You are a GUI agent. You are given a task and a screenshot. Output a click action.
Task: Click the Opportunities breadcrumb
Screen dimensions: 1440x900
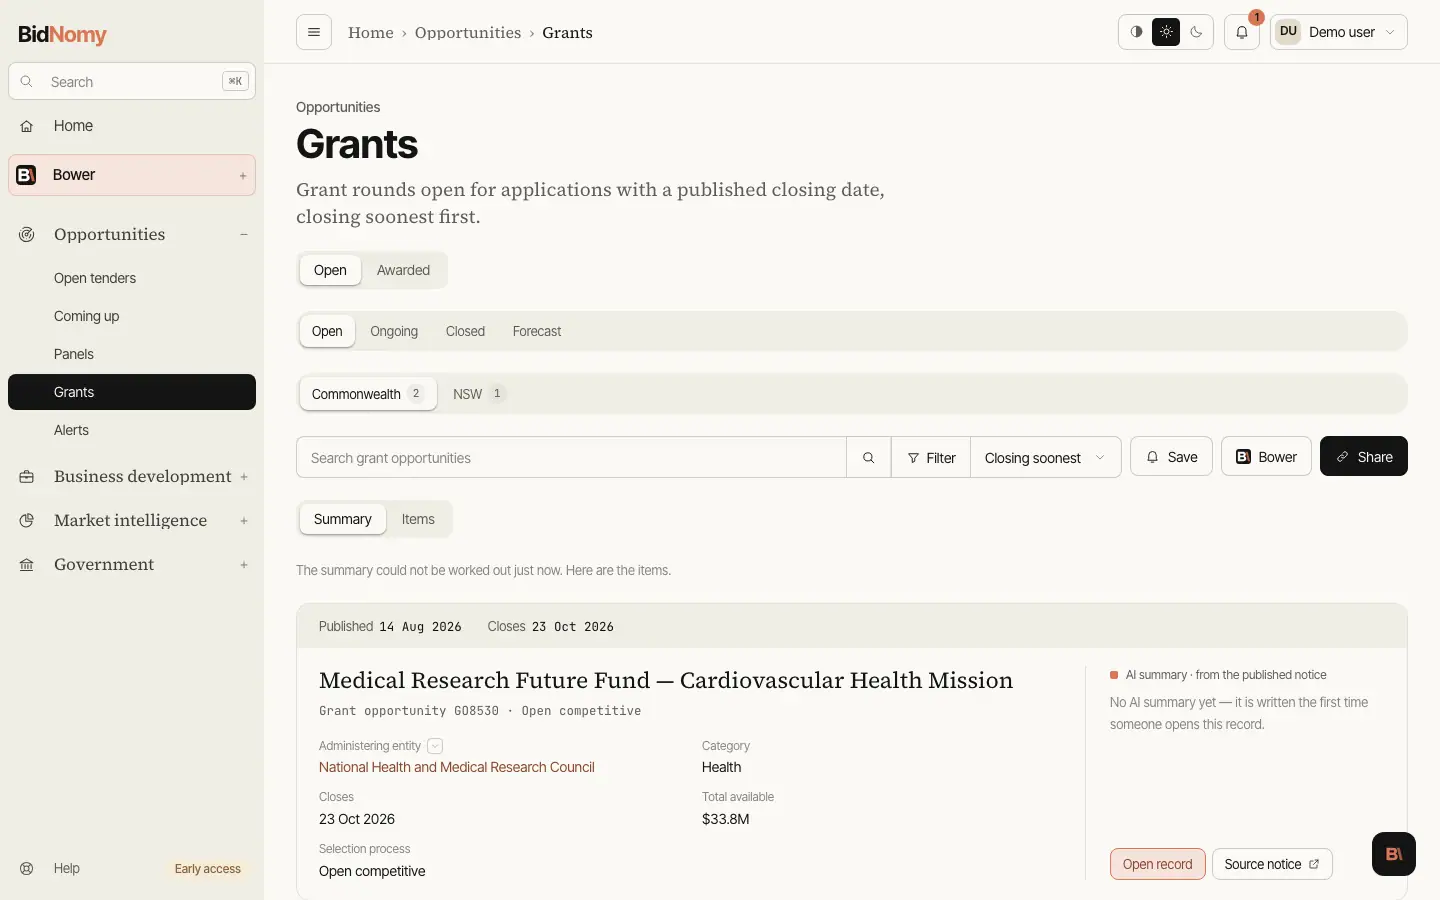point(468,33)
